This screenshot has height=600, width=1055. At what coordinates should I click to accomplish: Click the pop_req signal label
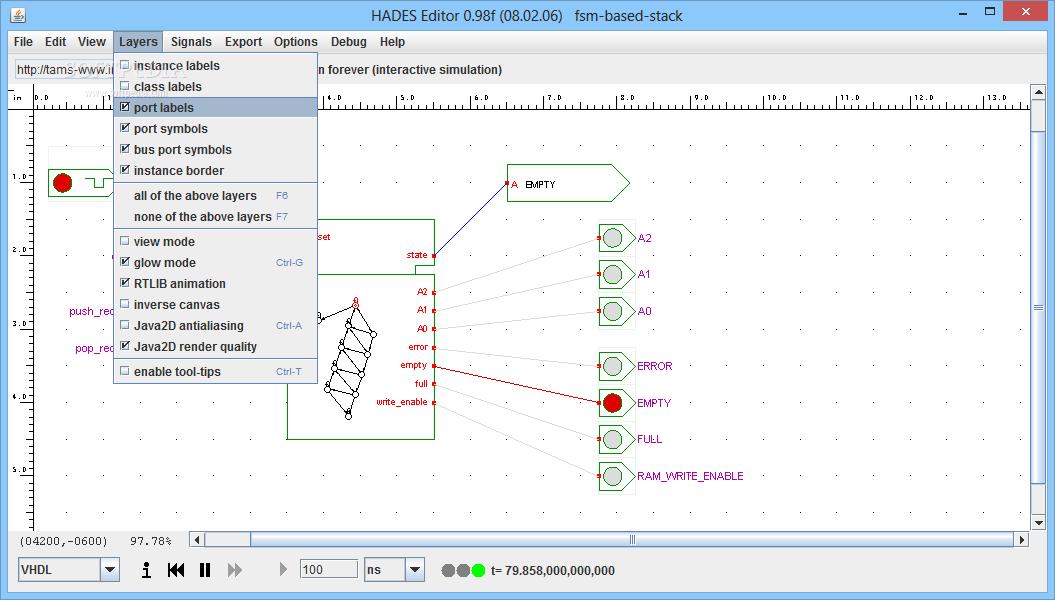pos(94,348)
